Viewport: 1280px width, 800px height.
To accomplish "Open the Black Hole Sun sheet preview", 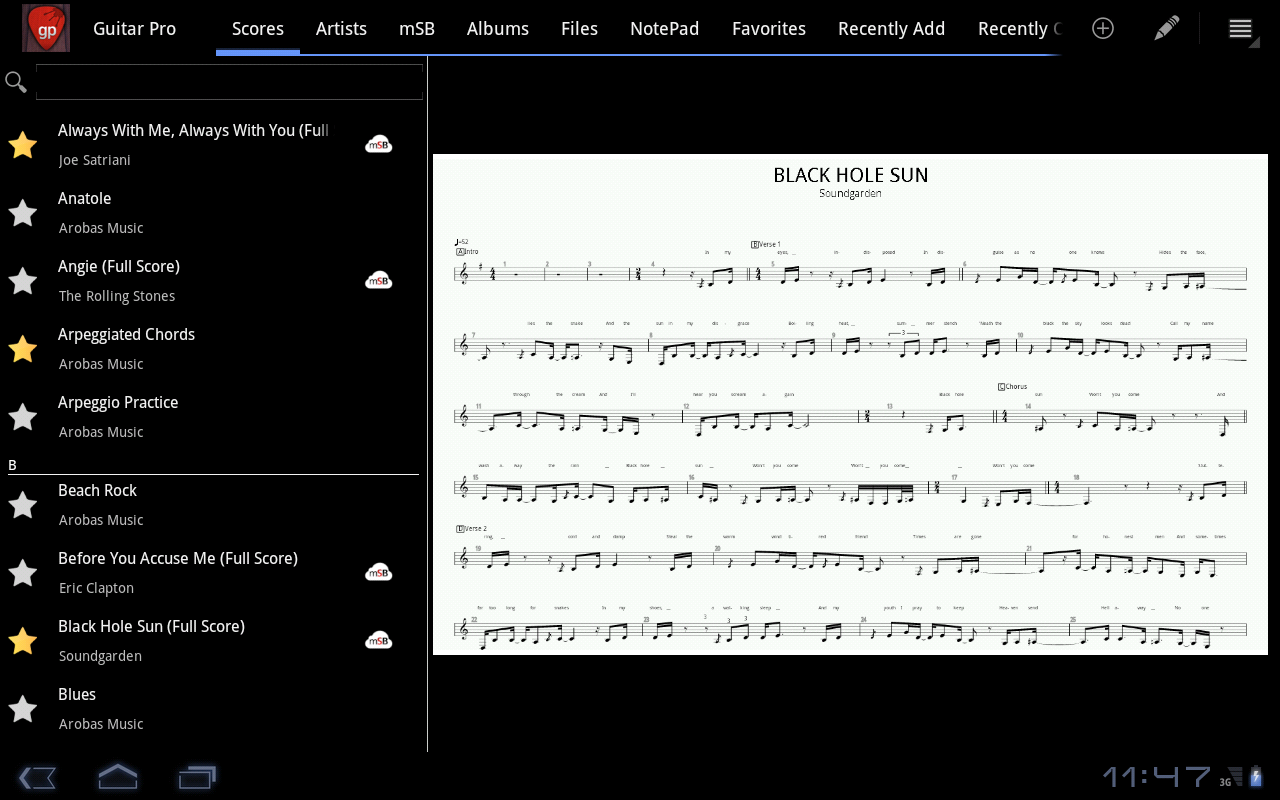I will coord(850,404).
